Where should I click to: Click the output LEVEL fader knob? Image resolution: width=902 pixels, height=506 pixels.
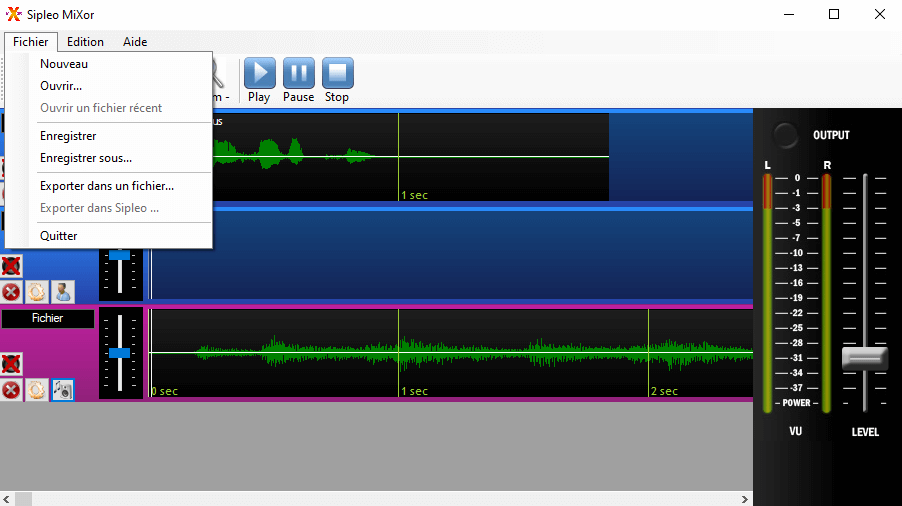(865, 358)
